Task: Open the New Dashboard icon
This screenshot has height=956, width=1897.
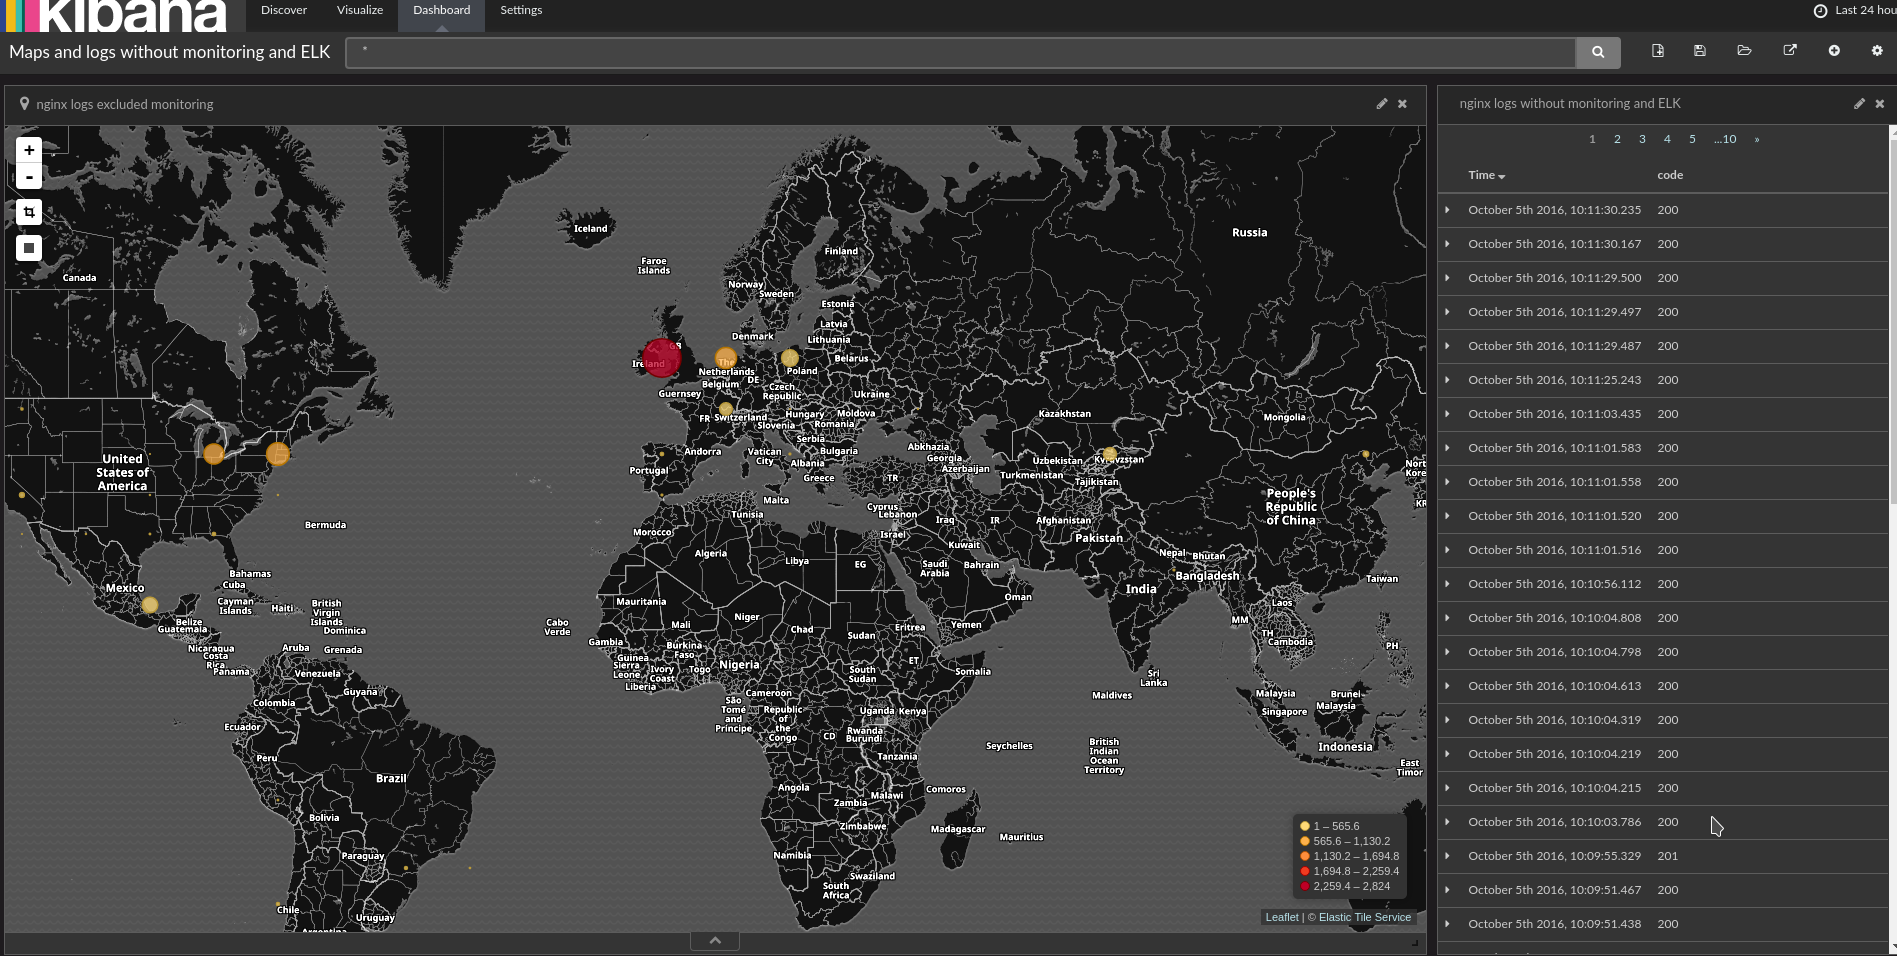Action: [1657, 51]
